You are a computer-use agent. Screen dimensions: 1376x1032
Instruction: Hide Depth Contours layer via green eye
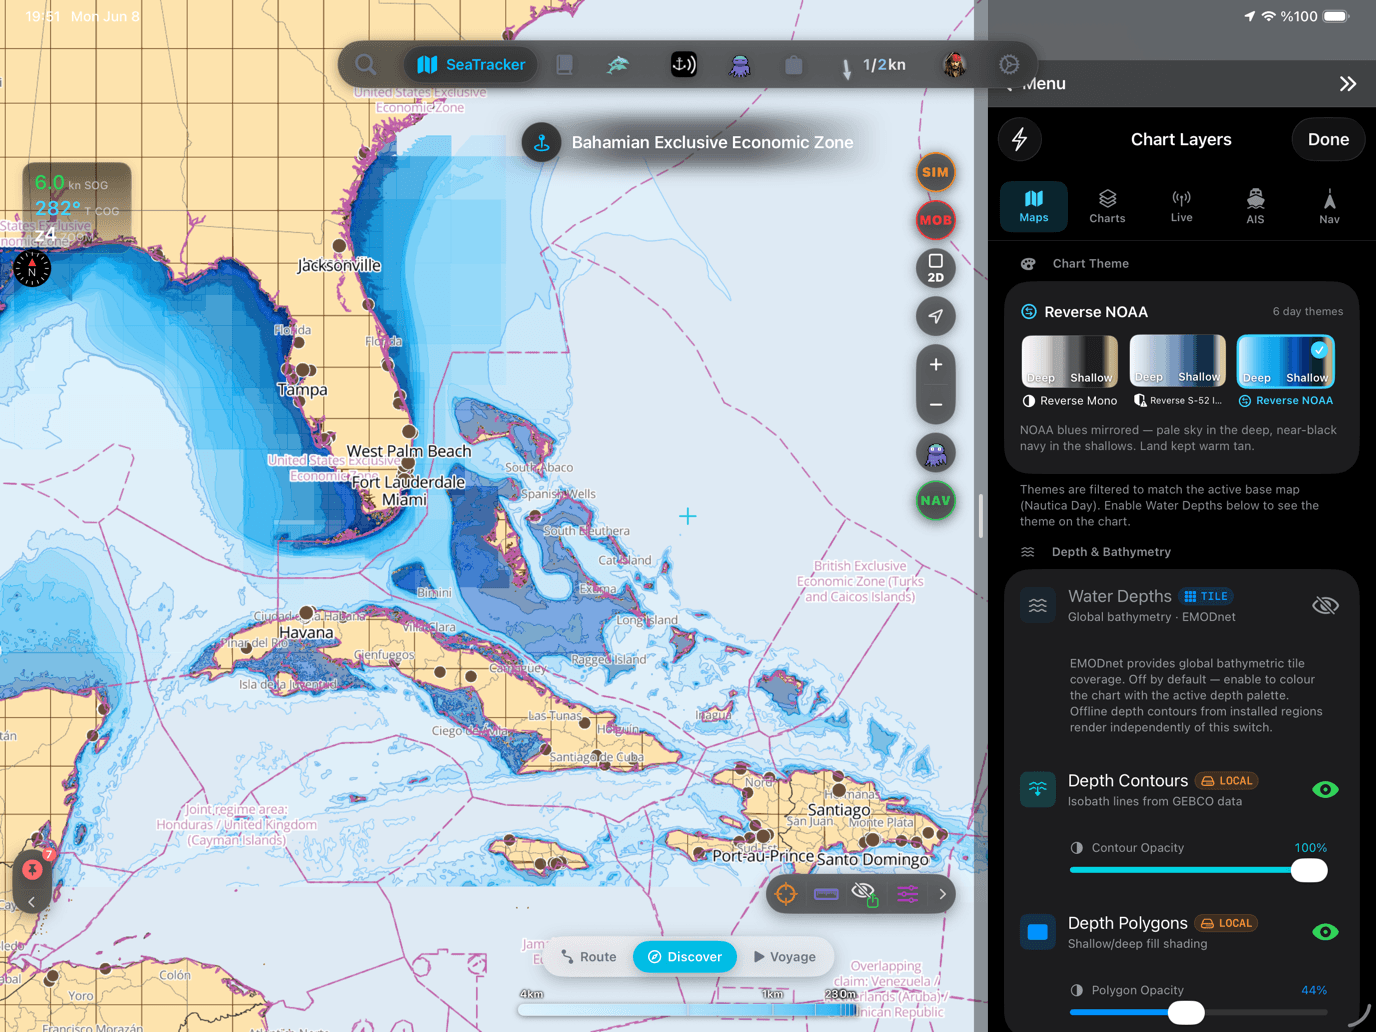click(x=1325, y=790)
